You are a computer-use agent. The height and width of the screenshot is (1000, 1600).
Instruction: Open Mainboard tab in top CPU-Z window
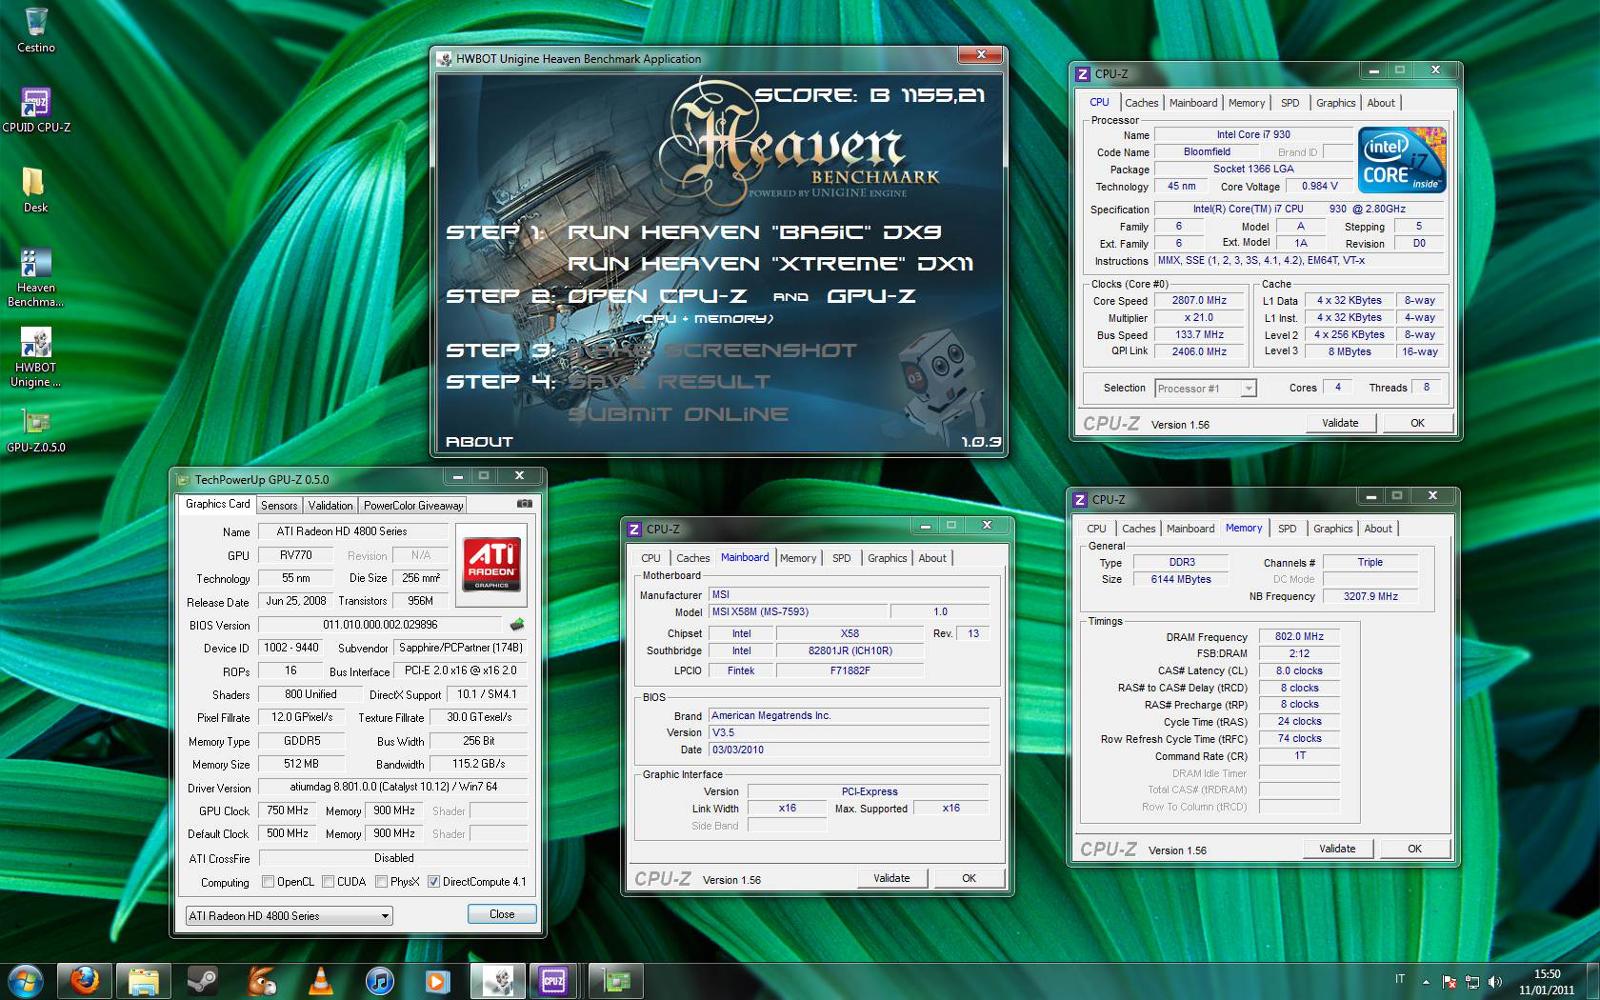tap(1193, 103)
